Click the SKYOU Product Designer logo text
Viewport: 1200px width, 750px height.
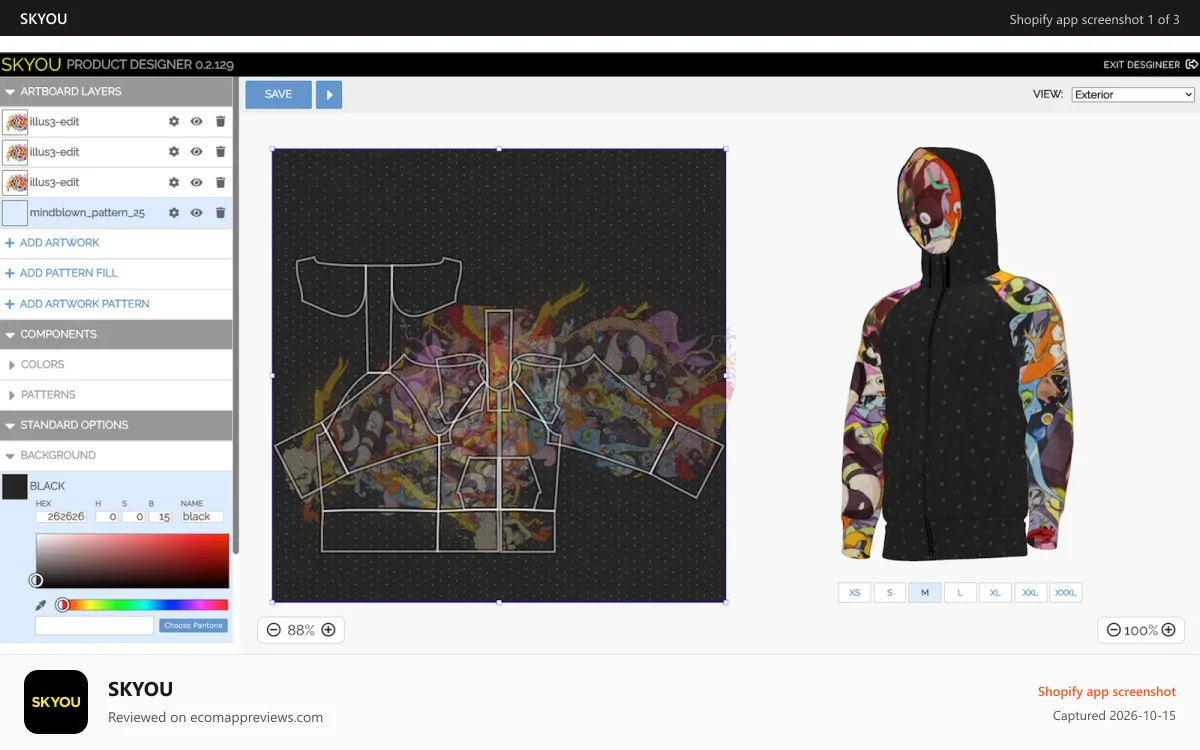[x=117, y=64]
